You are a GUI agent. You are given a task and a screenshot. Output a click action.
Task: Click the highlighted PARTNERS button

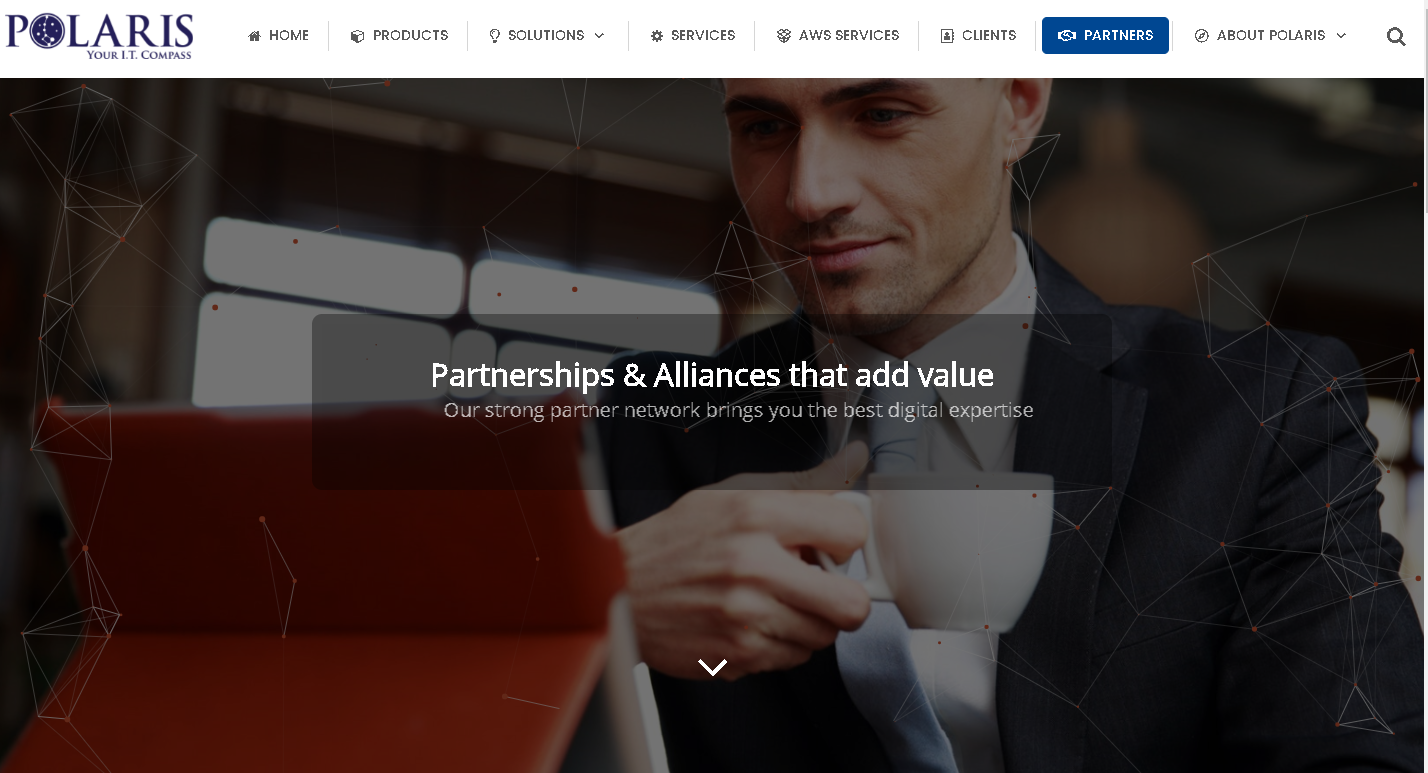point(1105,35)
